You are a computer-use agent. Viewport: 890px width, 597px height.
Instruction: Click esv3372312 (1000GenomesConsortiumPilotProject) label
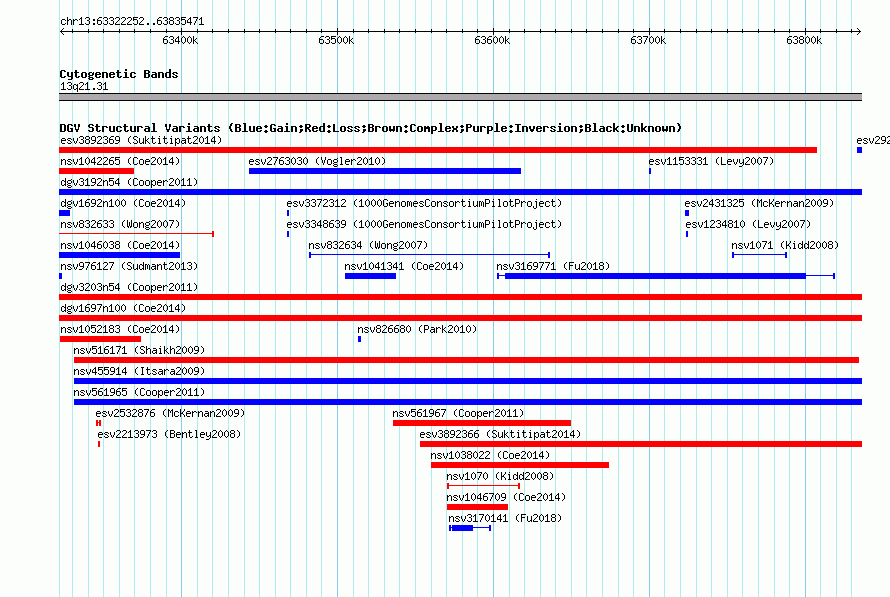pyautogui.click(x=424, y=203)
